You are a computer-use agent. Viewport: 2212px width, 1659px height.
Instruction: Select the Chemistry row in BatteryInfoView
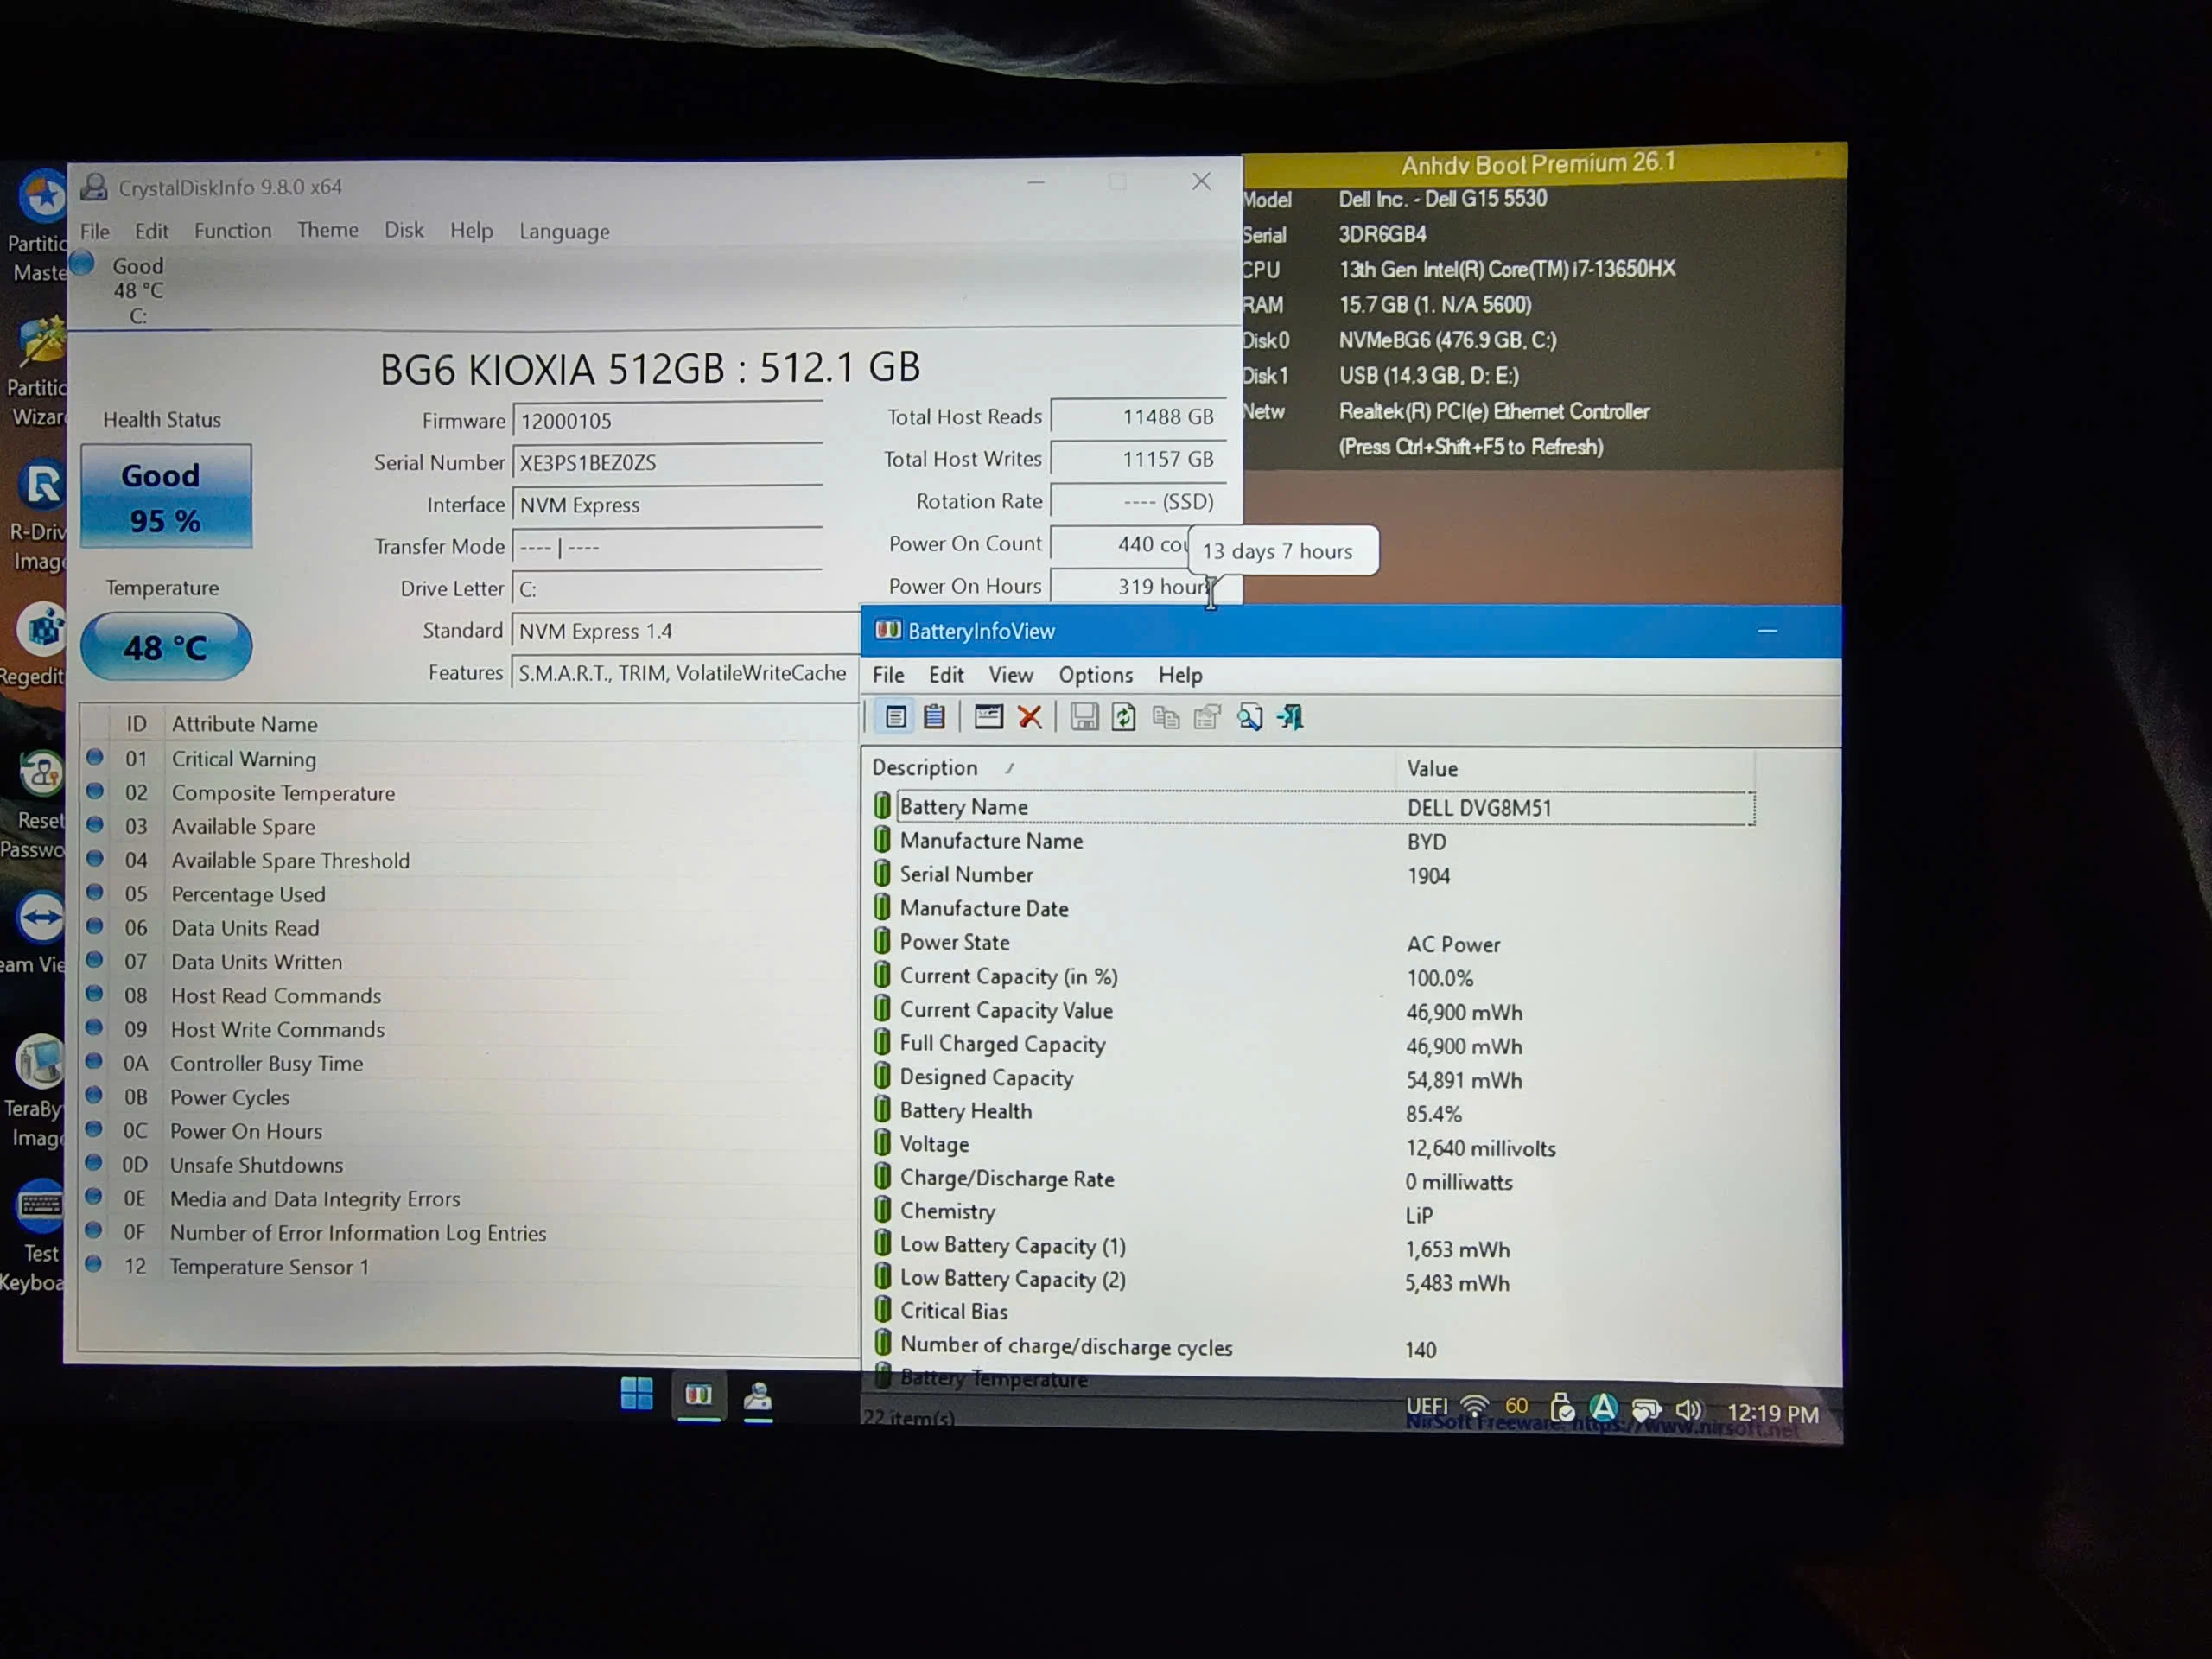(x=1313, y=1213)
